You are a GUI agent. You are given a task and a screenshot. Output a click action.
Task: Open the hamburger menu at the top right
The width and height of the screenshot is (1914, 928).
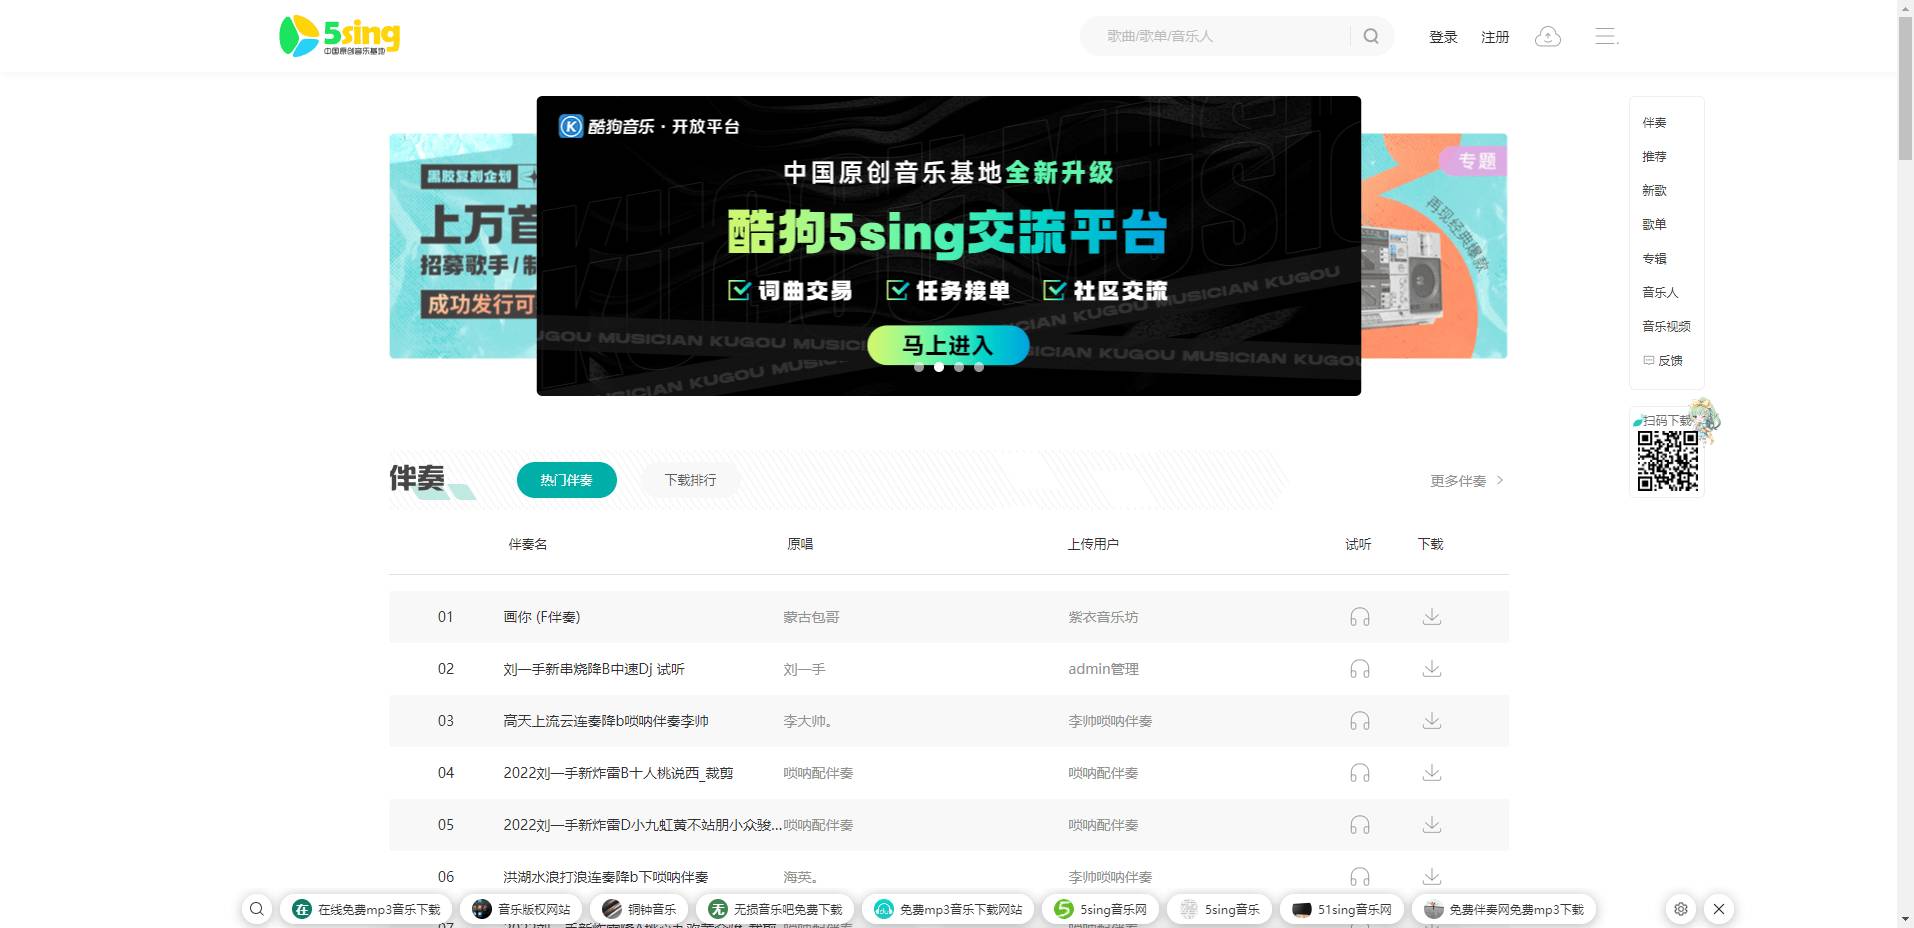point(1605,36)
